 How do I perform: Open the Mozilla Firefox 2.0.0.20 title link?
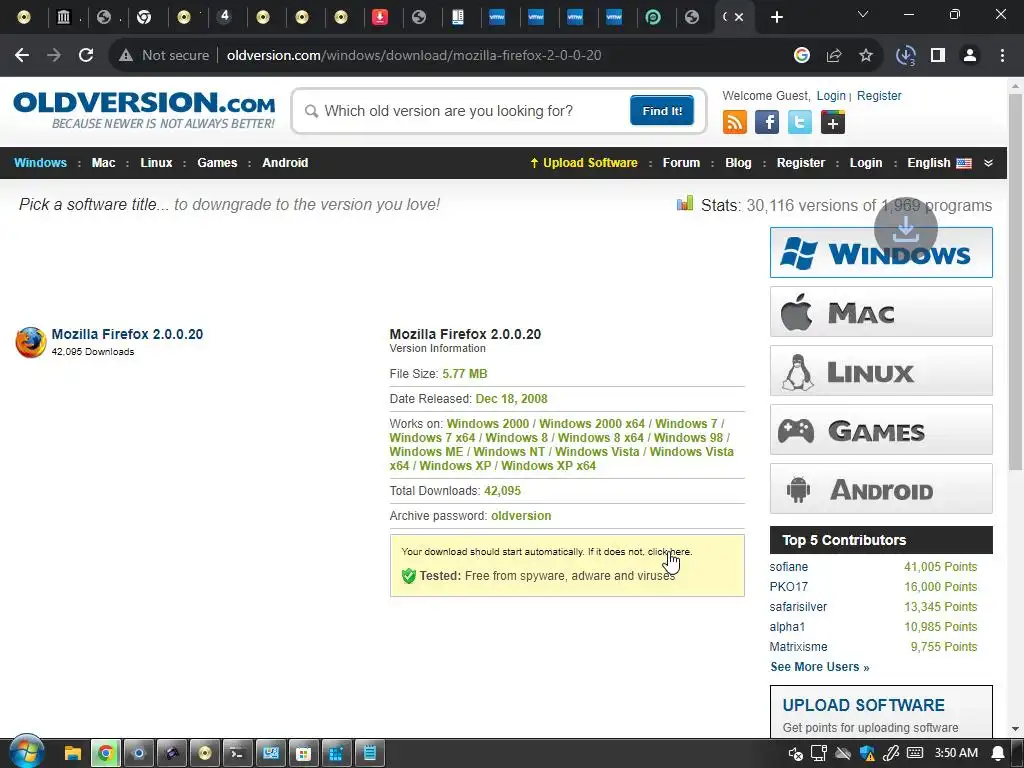click(x=127, y=334)
